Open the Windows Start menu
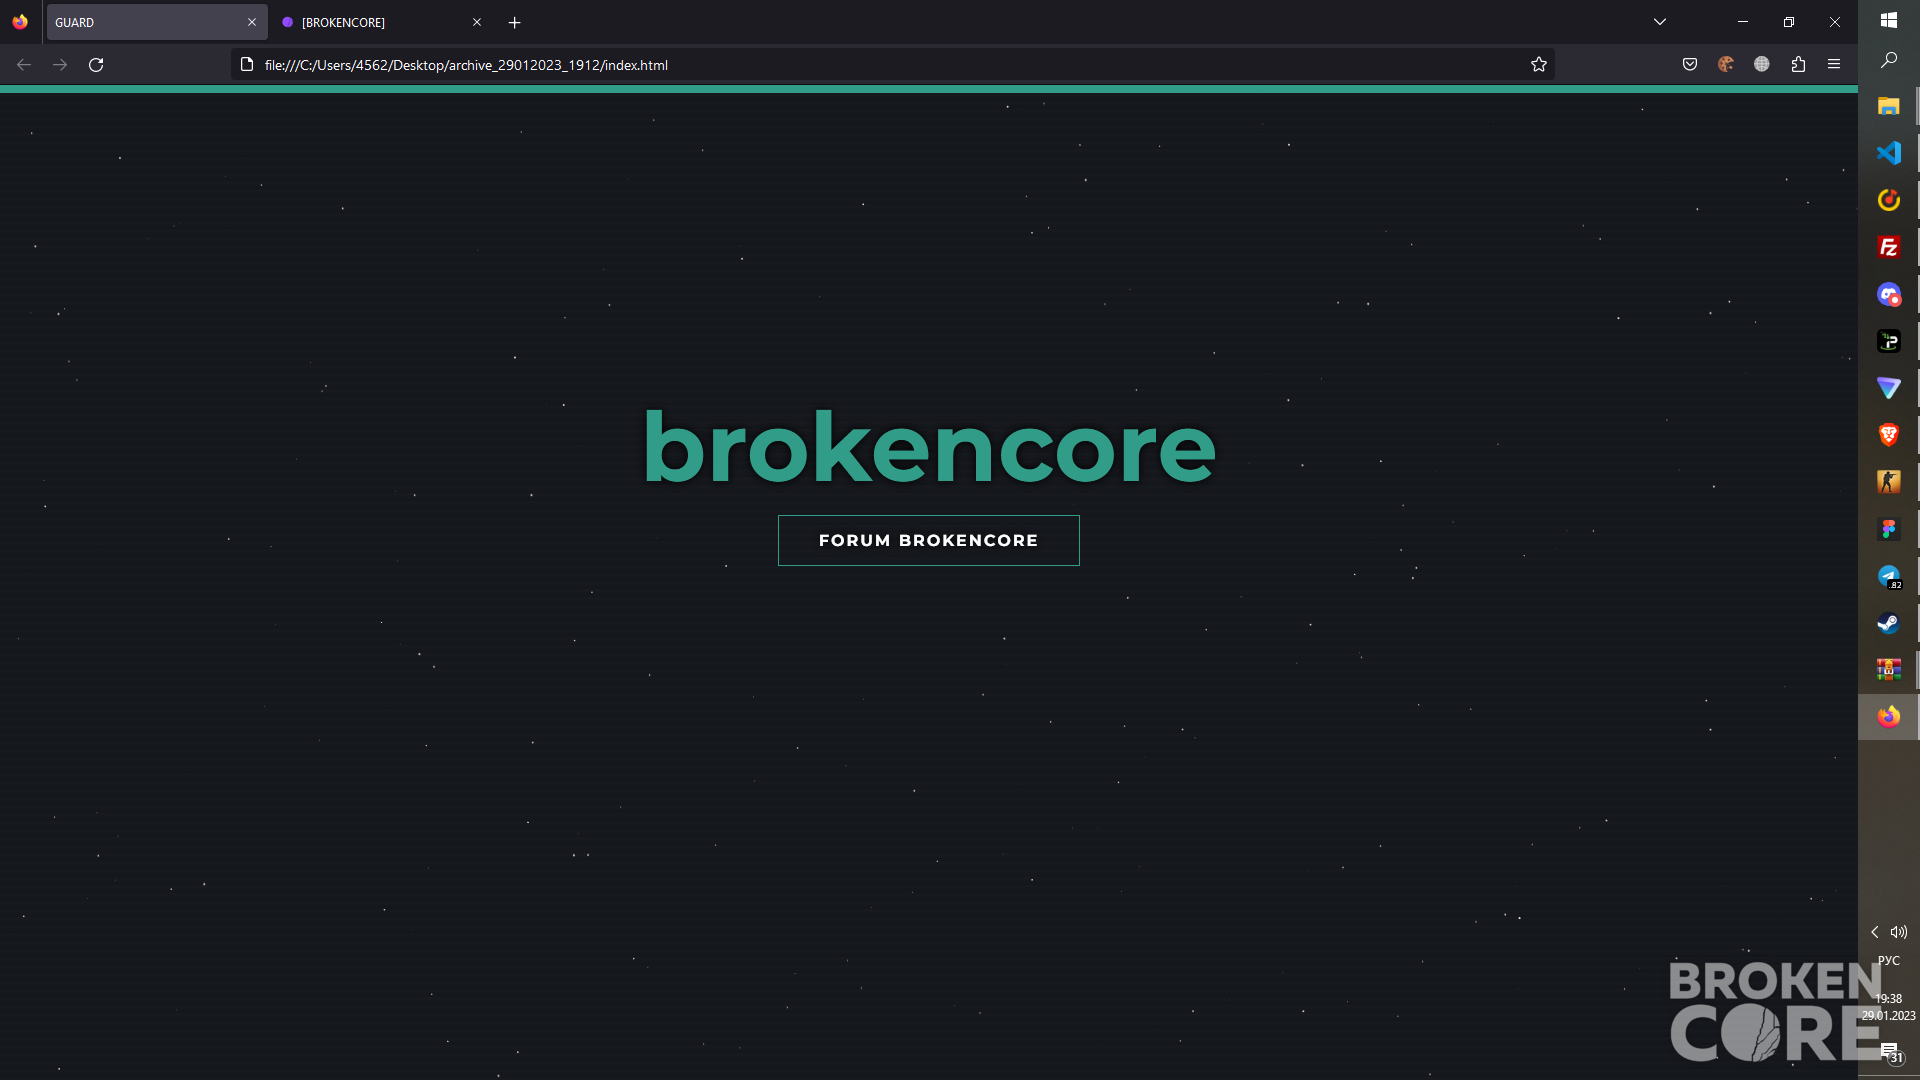1920x1080 pixels. (1889, 20)
